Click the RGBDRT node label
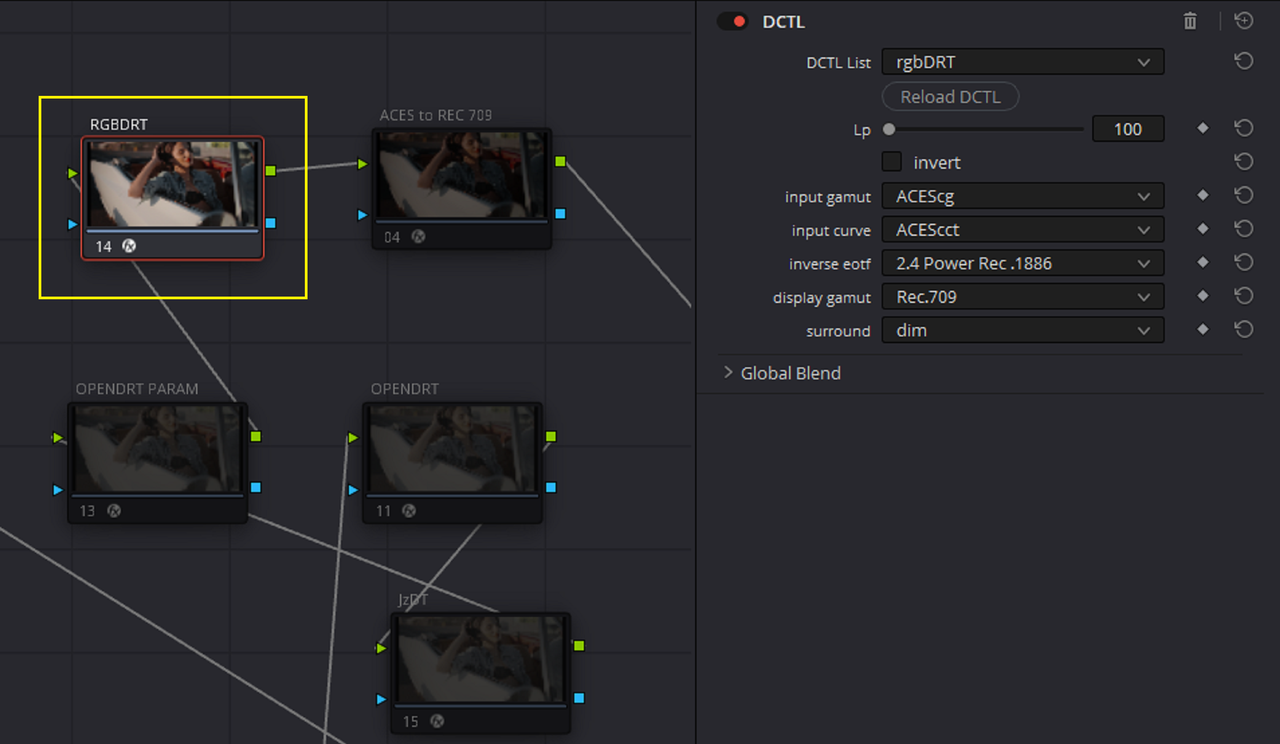The height and width of the screenshot is (744, 1280). 119,124
